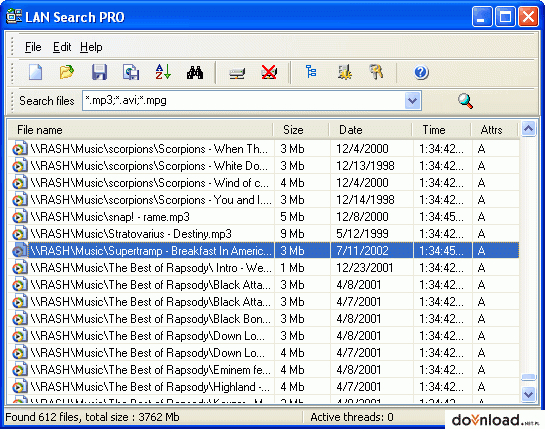Click the vertical scrollbar thumb
The image size is (545, 429).
tap(529, 377)
